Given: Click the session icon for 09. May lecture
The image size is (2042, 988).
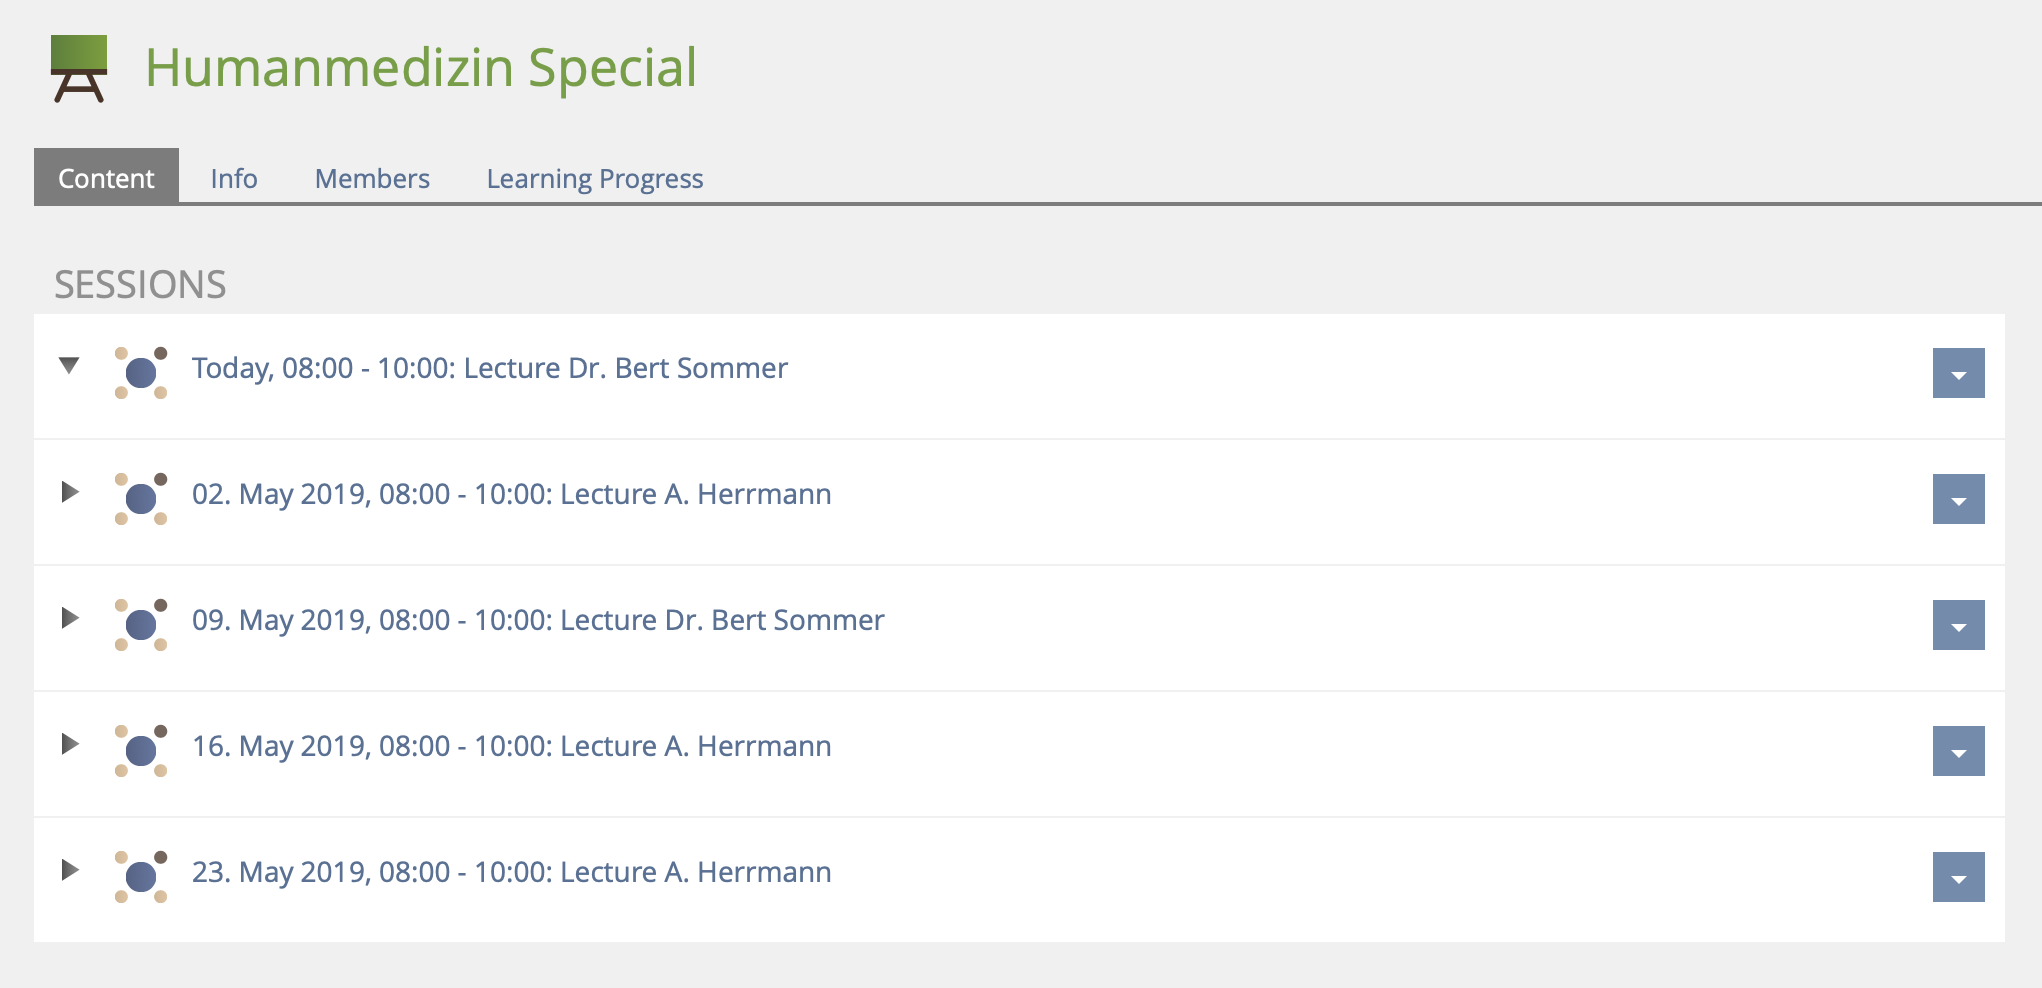Looking at the screenshot, I should [141, 625].
